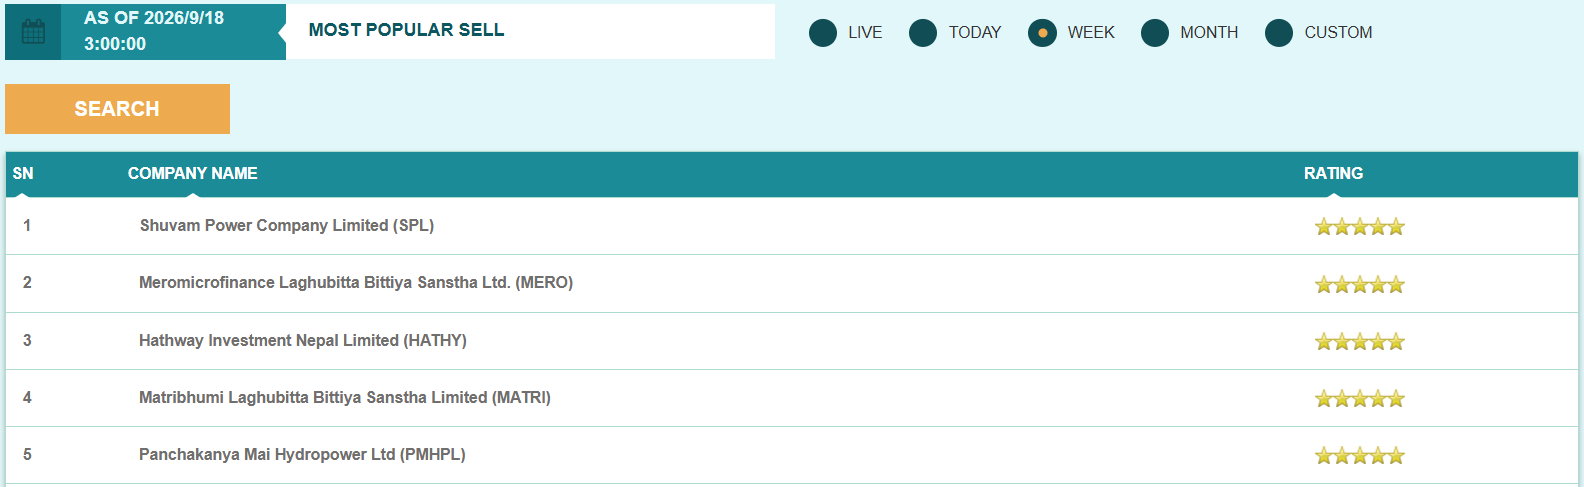Screen dimensions: 1584x487
Task: Click the star rating for Matribhumi Laghubitta row
Action: [x=1359, y=399]
